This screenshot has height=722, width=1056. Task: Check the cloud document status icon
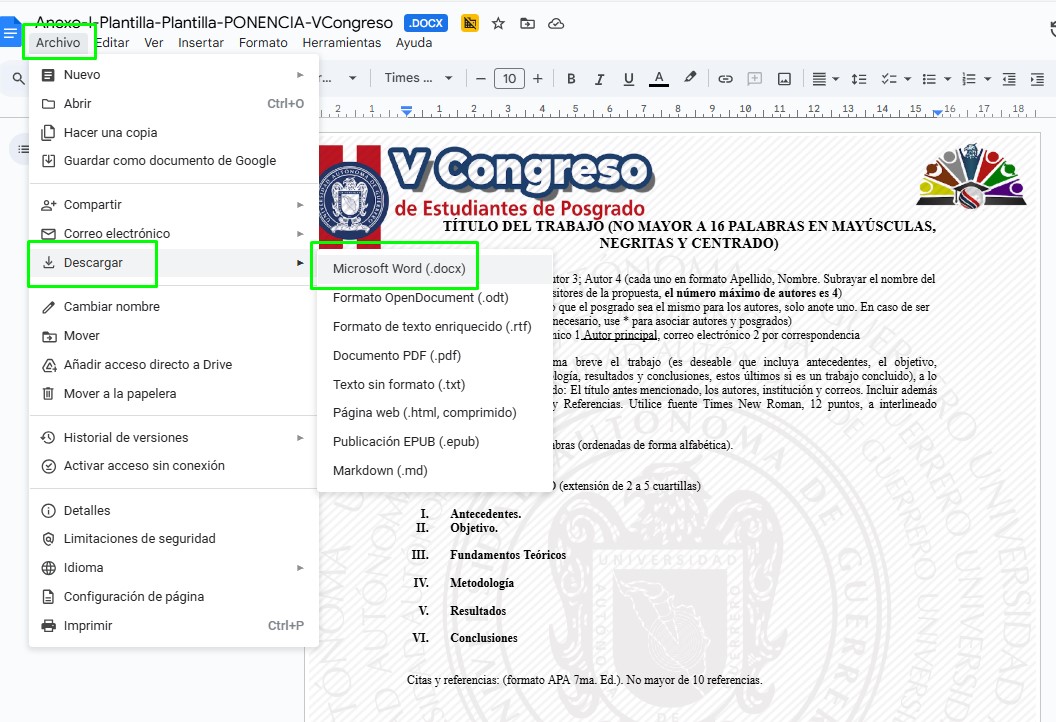pos(556,23)
